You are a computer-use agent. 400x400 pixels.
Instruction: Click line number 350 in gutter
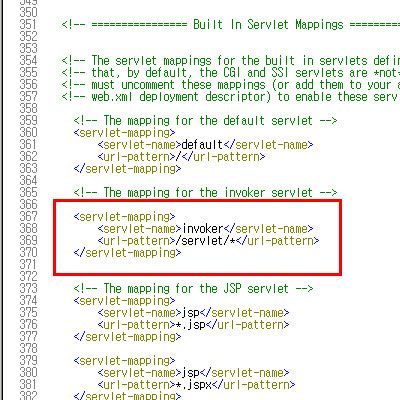[x=28, y=13]
